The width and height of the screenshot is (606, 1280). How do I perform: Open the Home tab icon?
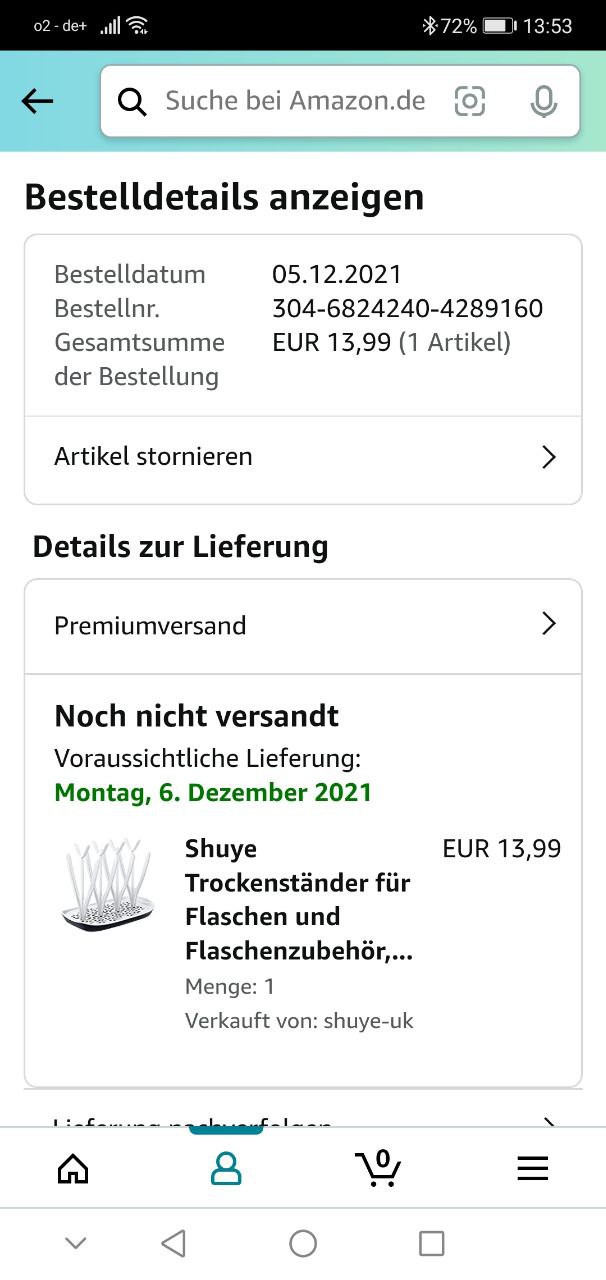click(73, 1168)
